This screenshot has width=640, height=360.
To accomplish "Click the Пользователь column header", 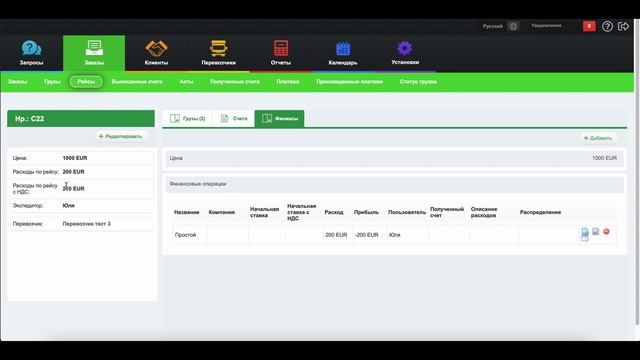I will (x=407, y=212).
